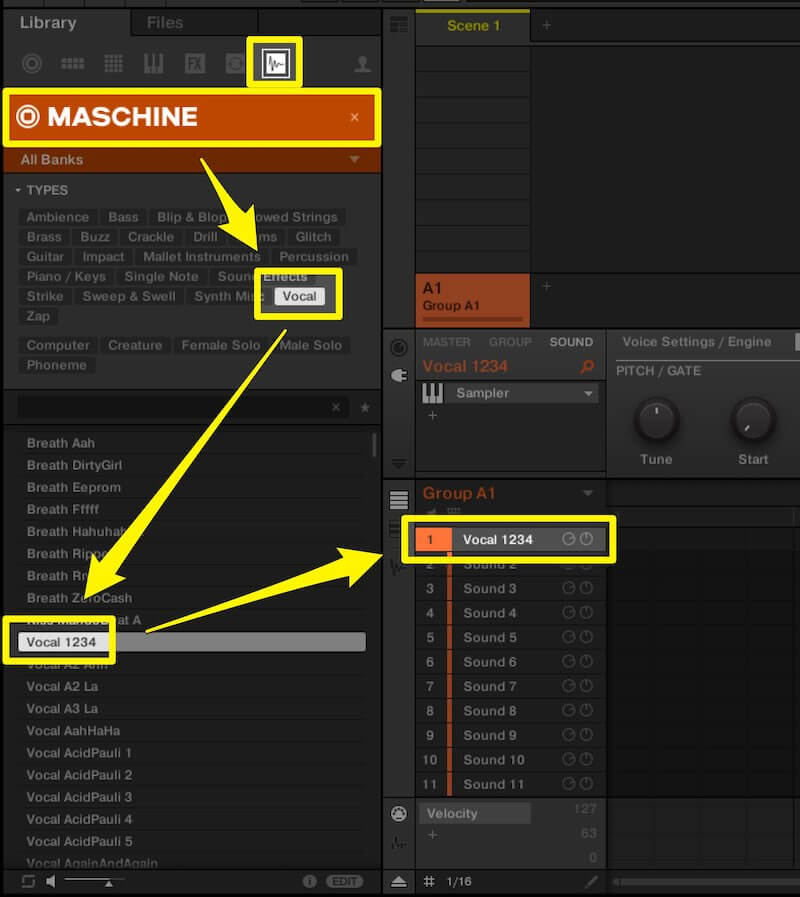Switch to the MASTER tab

point(446,342)
